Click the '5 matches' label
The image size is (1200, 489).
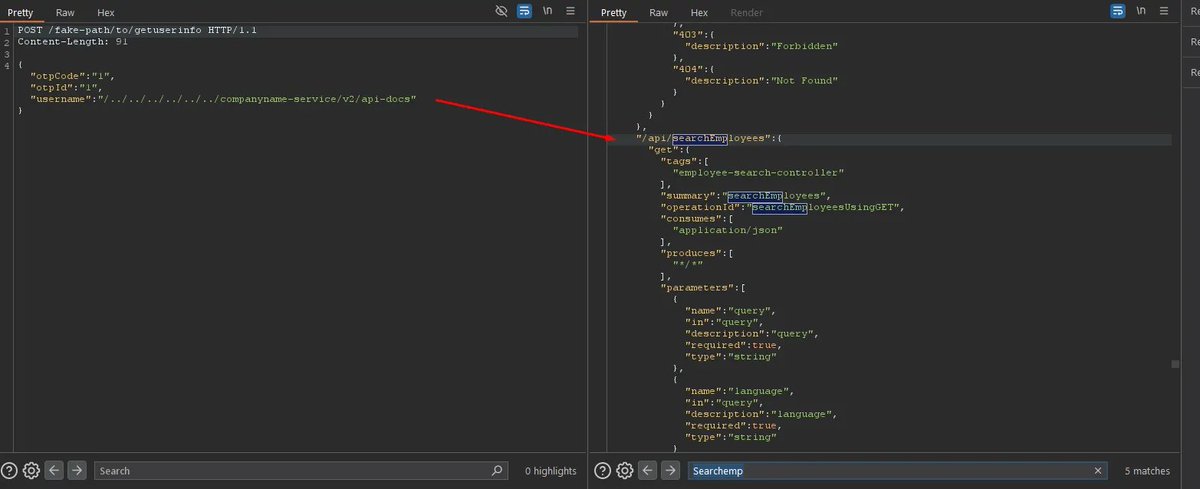pos(1147,470)
